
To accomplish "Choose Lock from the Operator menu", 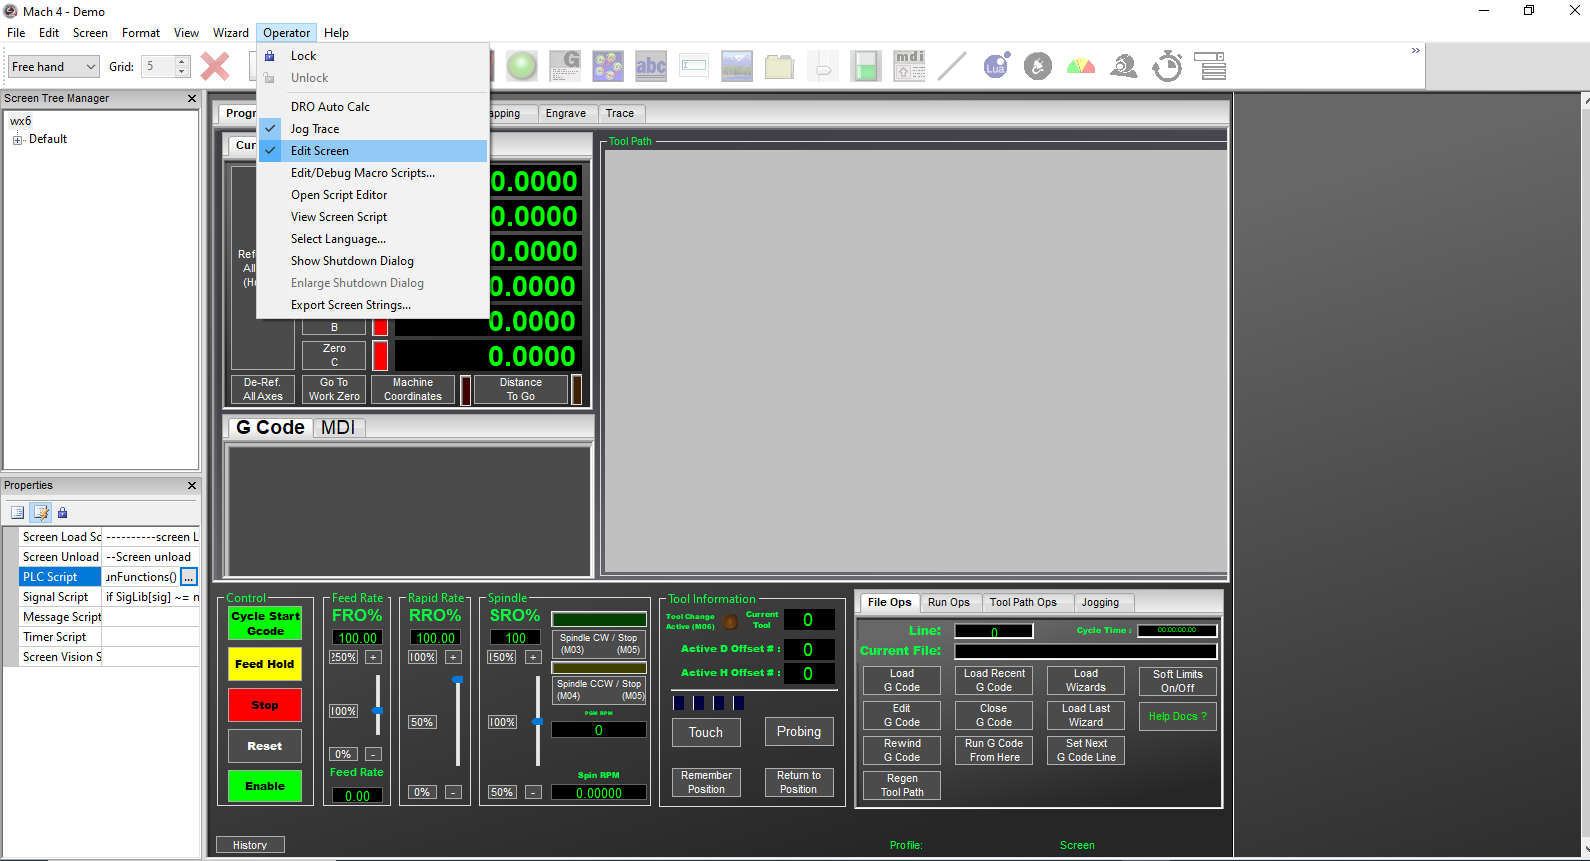I will [x=373, y=56].
